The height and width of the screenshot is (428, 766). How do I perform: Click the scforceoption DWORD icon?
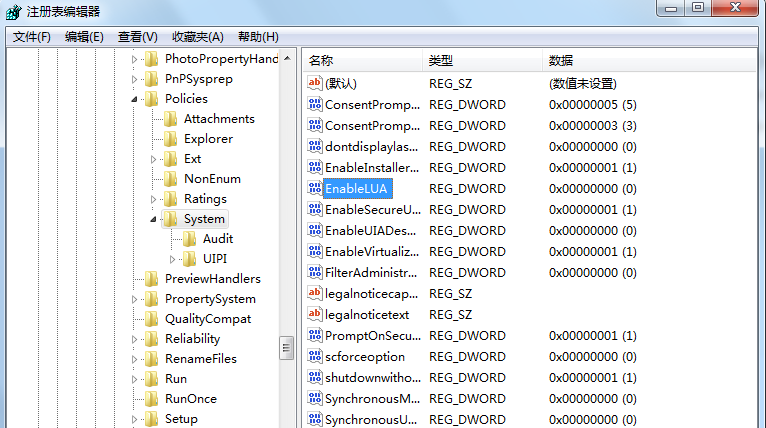[315, 356]
